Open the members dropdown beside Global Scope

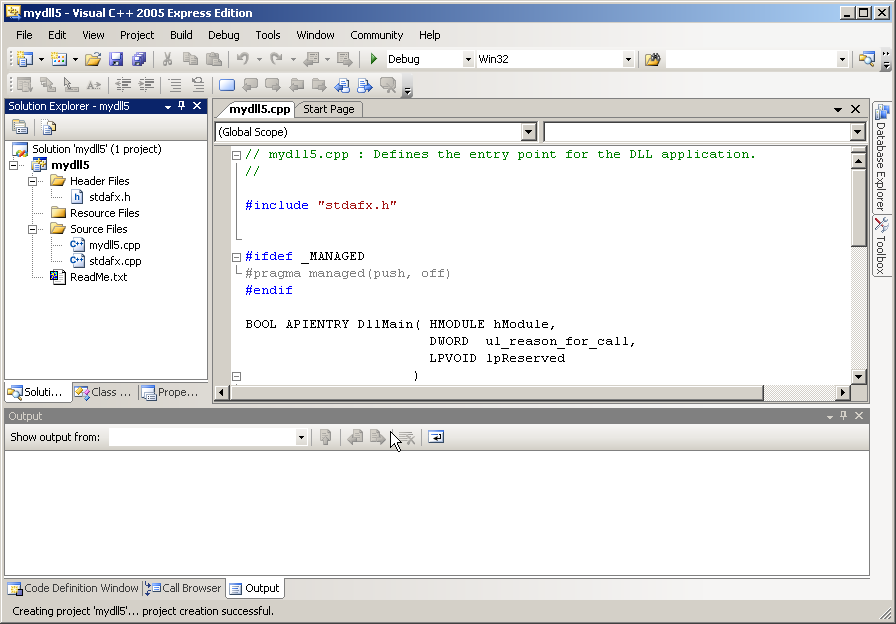(857, 132)
